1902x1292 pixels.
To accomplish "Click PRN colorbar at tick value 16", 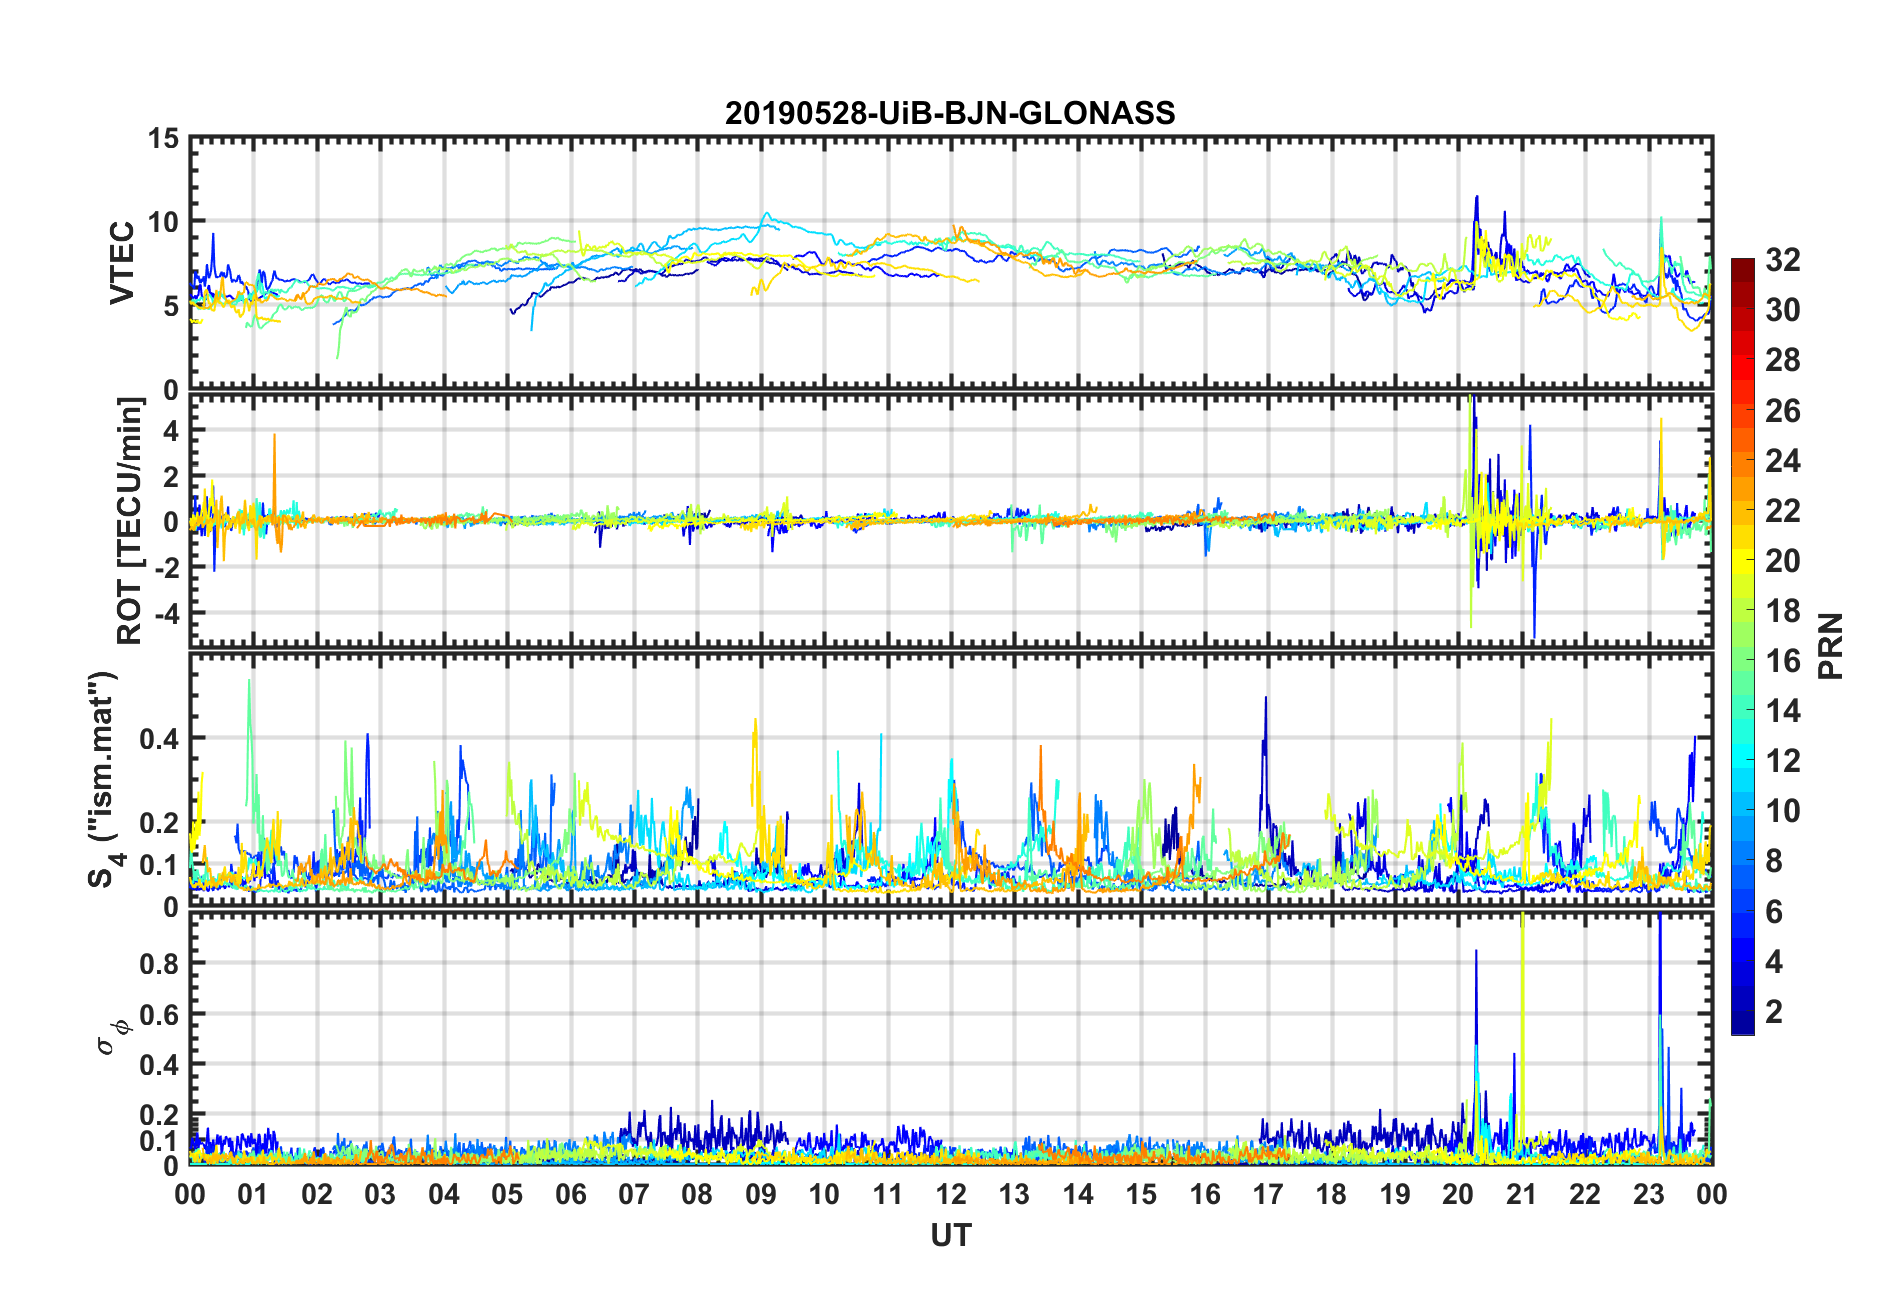I will pos(1742,660).
